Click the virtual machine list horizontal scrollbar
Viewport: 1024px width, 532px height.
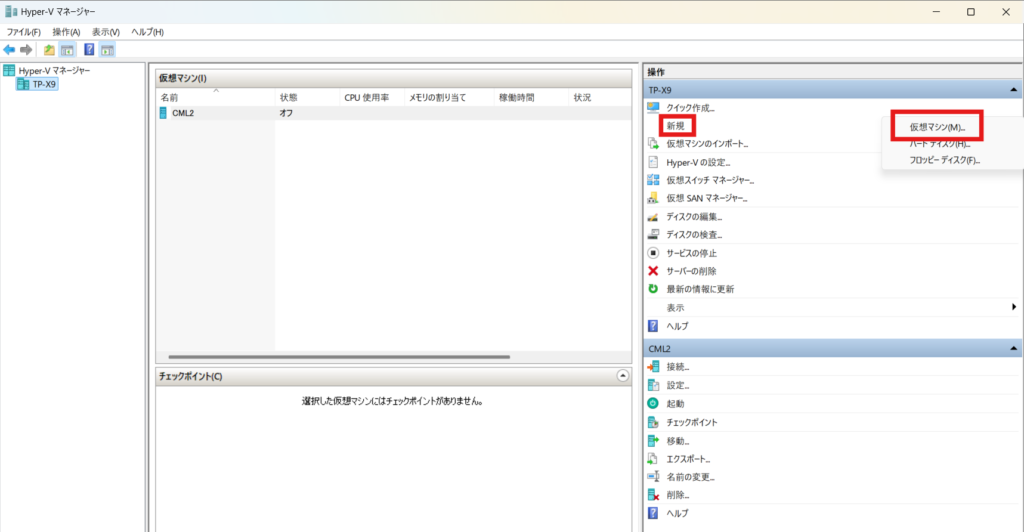pos(339,357)
